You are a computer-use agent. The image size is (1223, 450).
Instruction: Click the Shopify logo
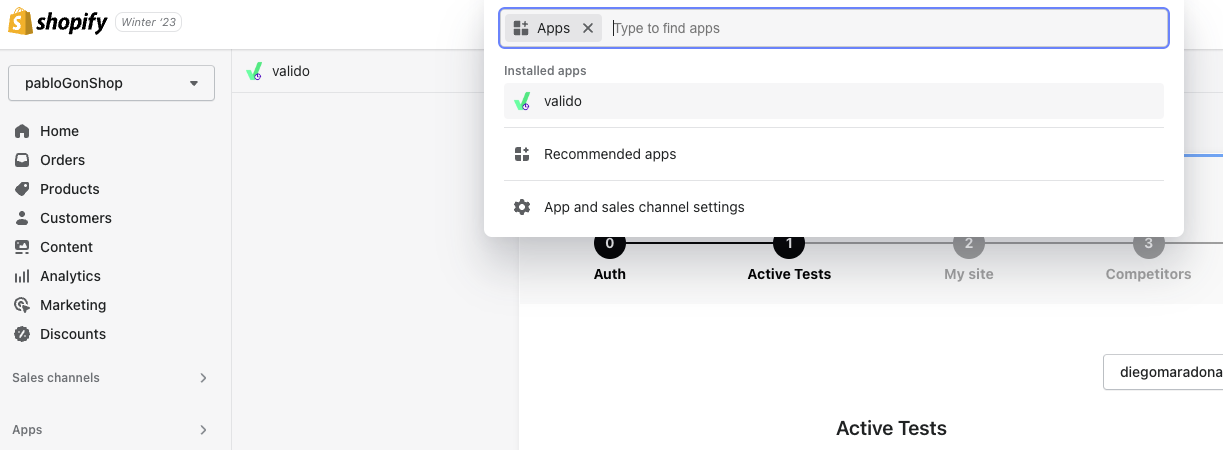pyautogui.click(x=58, y=23)
